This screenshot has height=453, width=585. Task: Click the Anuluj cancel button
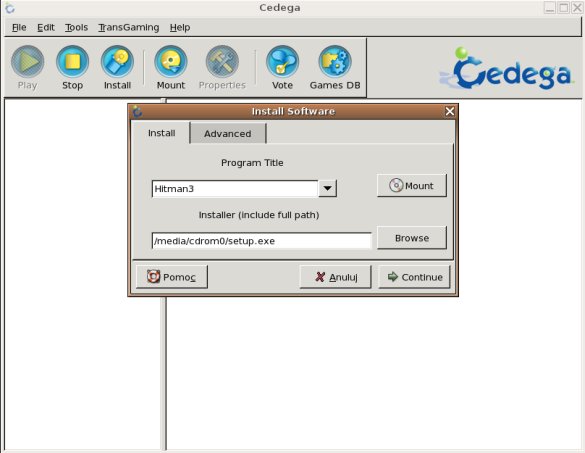(336, 277)
